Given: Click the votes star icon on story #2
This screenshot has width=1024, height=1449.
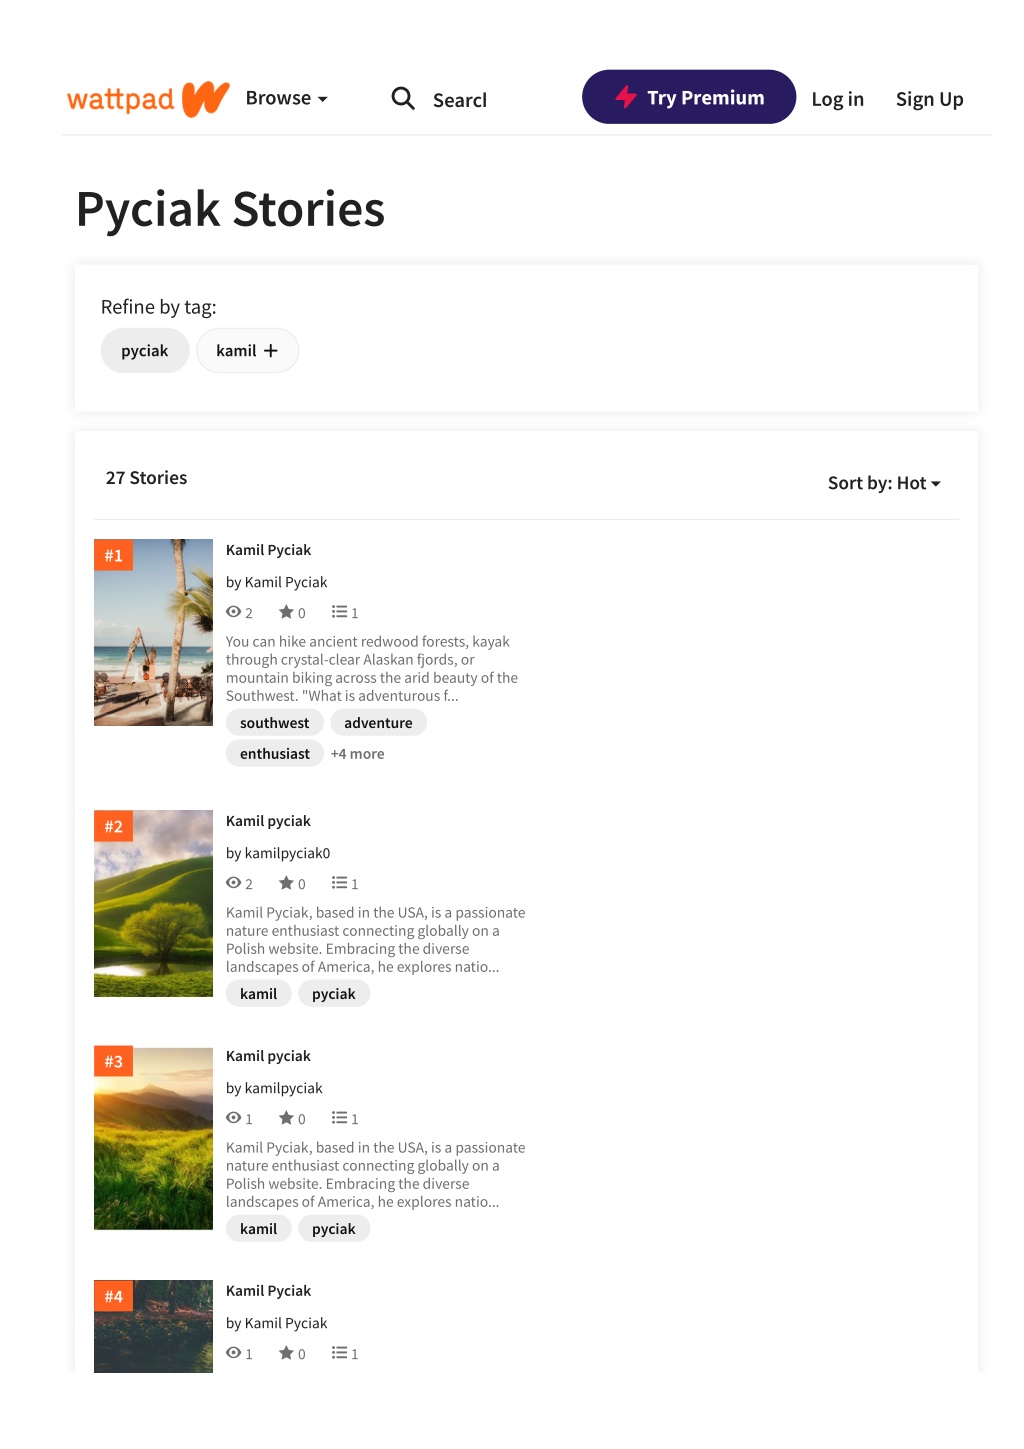Looking at the screenshot, I should (286, 883).
